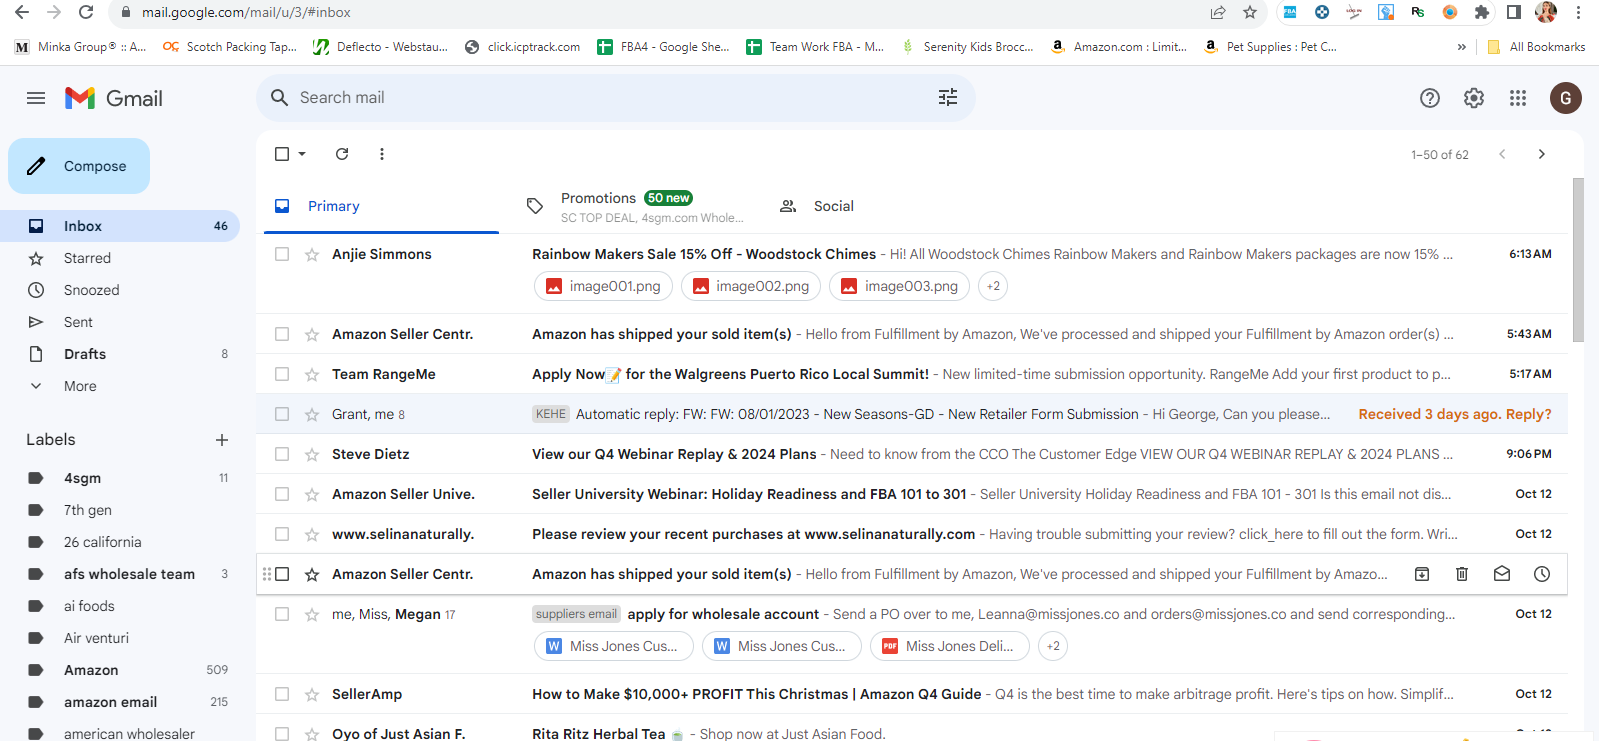Screen dimensions: 1599x741
Task: Open the Scotch Packing Tape bookmark
Action: click(230, 47)
